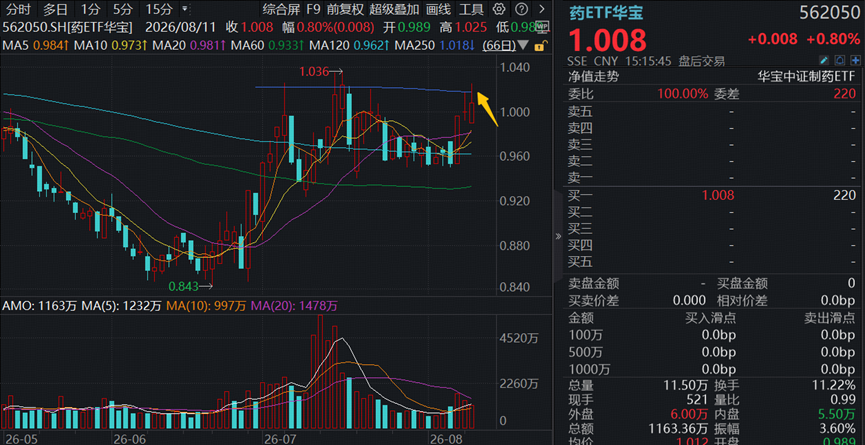Open the 画线 drawing tools
Image resolution: width=865 pixels, height=445 pixels.
[x=439, y=9]
